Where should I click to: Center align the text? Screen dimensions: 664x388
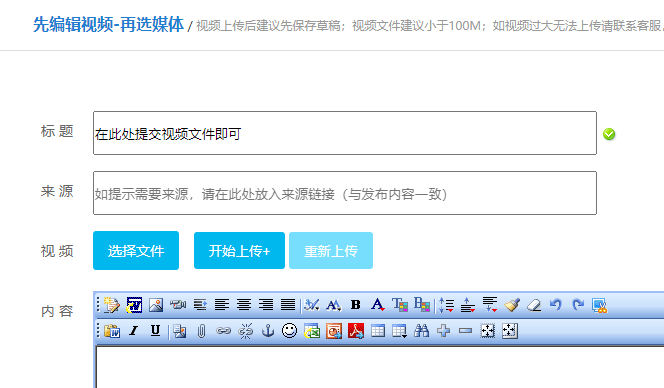tap(244, 305)
